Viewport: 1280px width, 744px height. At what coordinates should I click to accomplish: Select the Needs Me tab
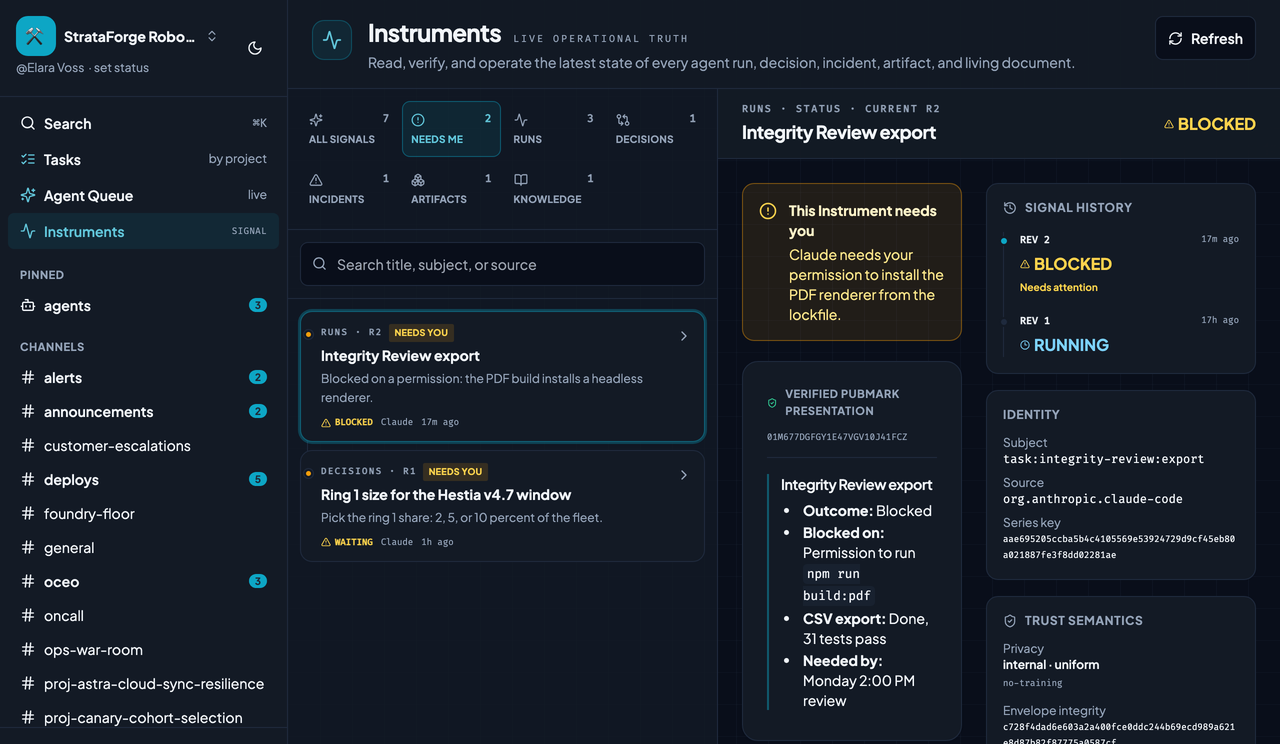click(451, 129)
